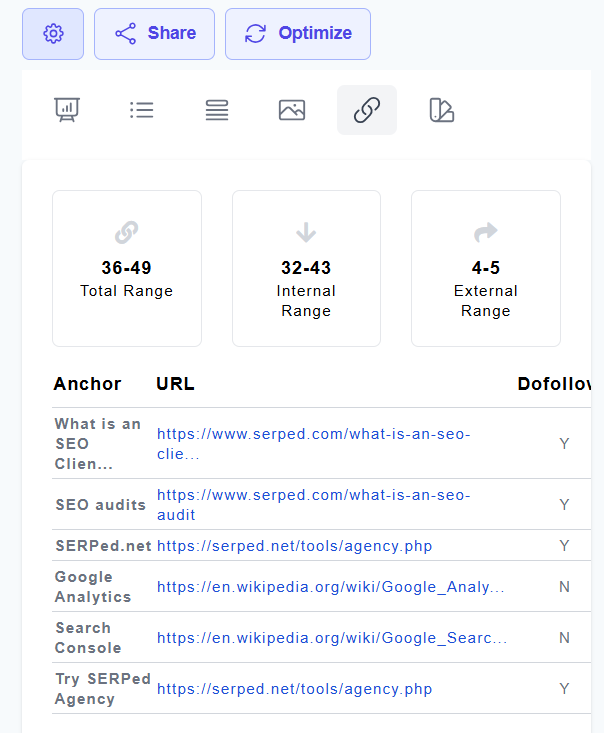
Task: Open the color swatch style tab icon
Action: (442, 110)
